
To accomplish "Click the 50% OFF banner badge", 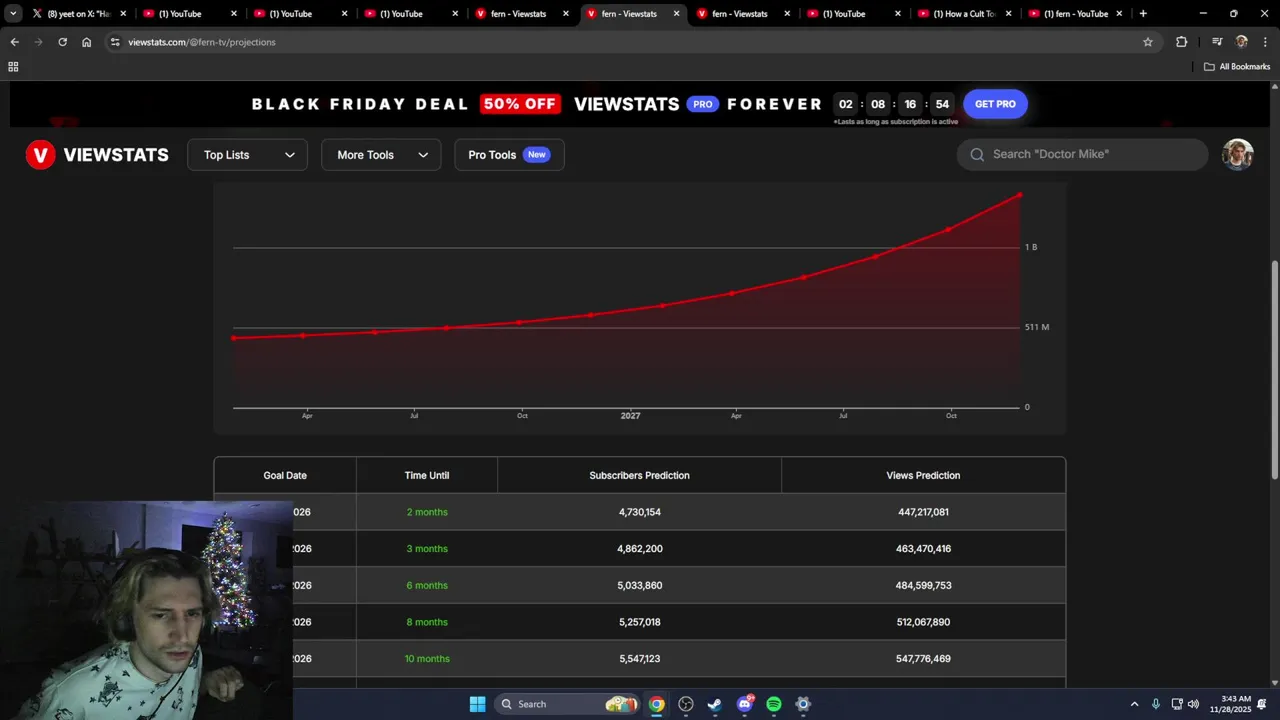I will pos(520,104).
